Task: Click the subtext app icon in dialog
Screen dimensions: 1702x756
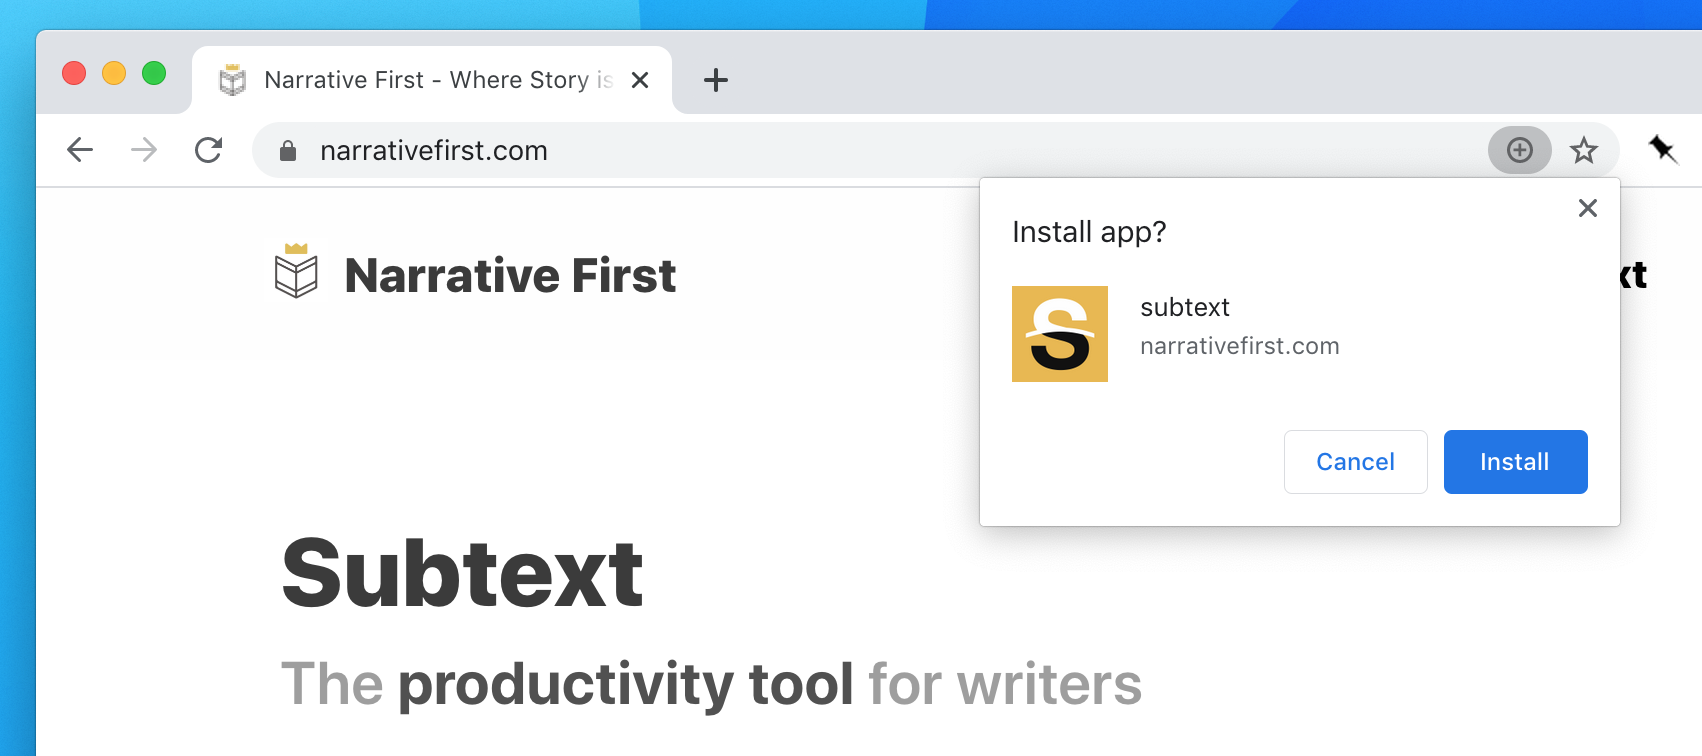Action: click(x=1060, y=334)
